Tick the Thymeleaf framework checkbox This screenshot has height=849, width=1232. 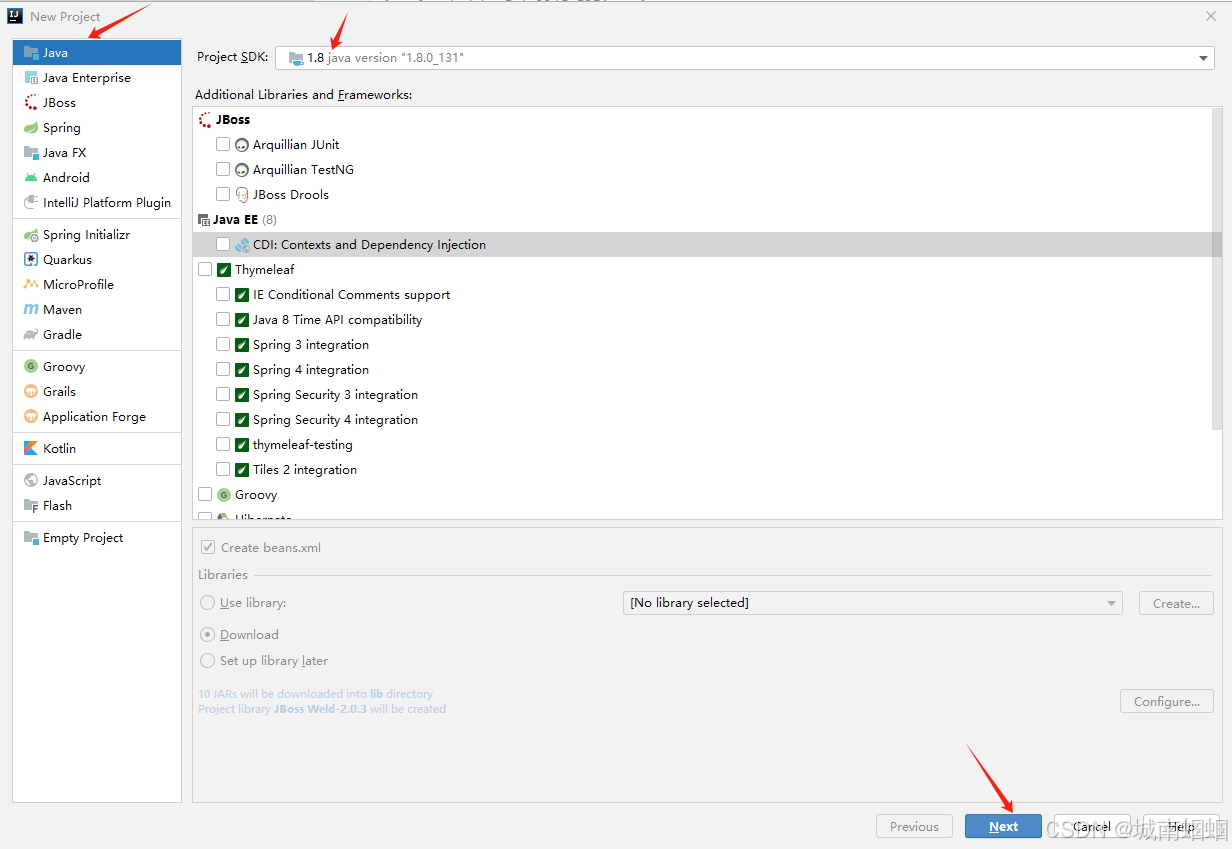pos(205,269)
